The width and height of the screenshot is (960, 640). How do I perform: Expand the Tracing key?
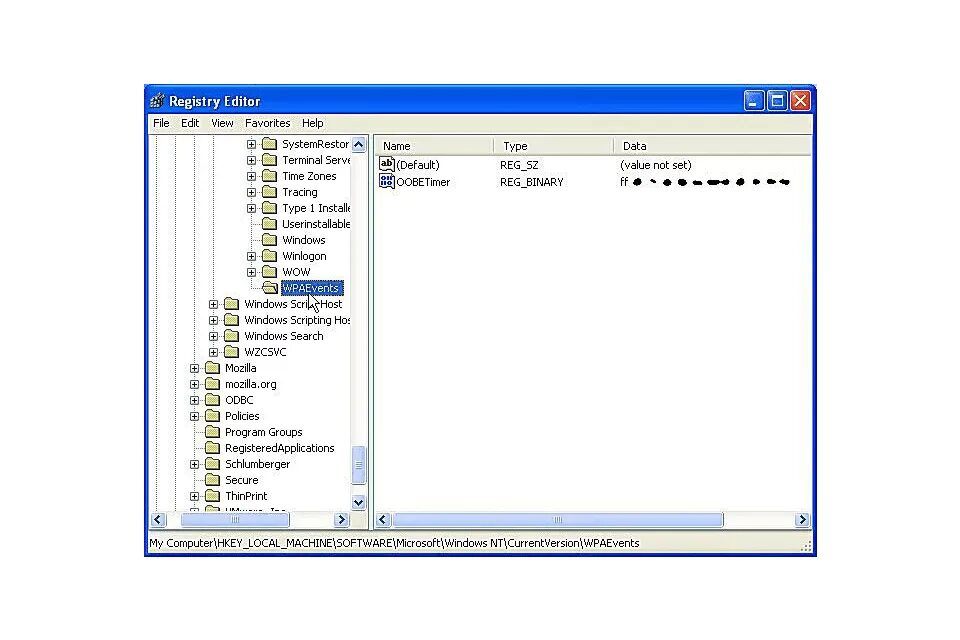pyautogui.click(x=251, y=192)
